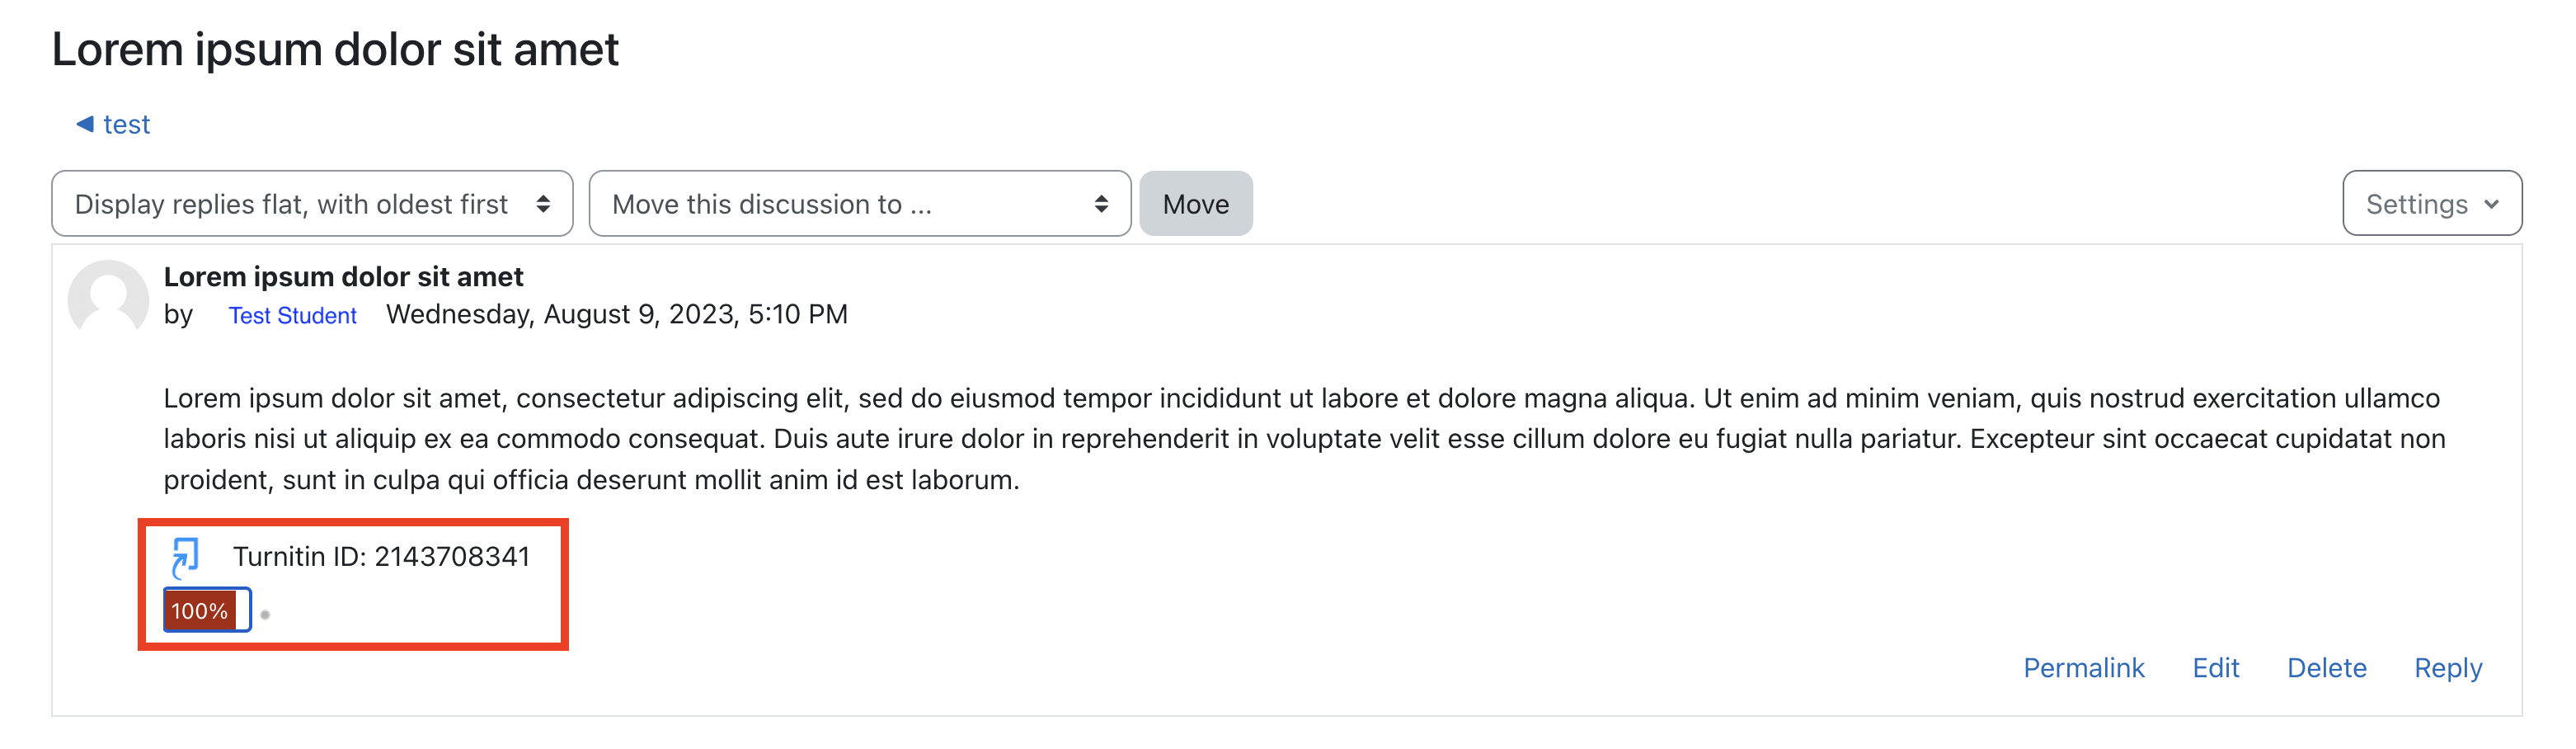Screen dimensions: 2576x749
Task: Click the blue Turnitin submission icon
Action: point(186,557)
